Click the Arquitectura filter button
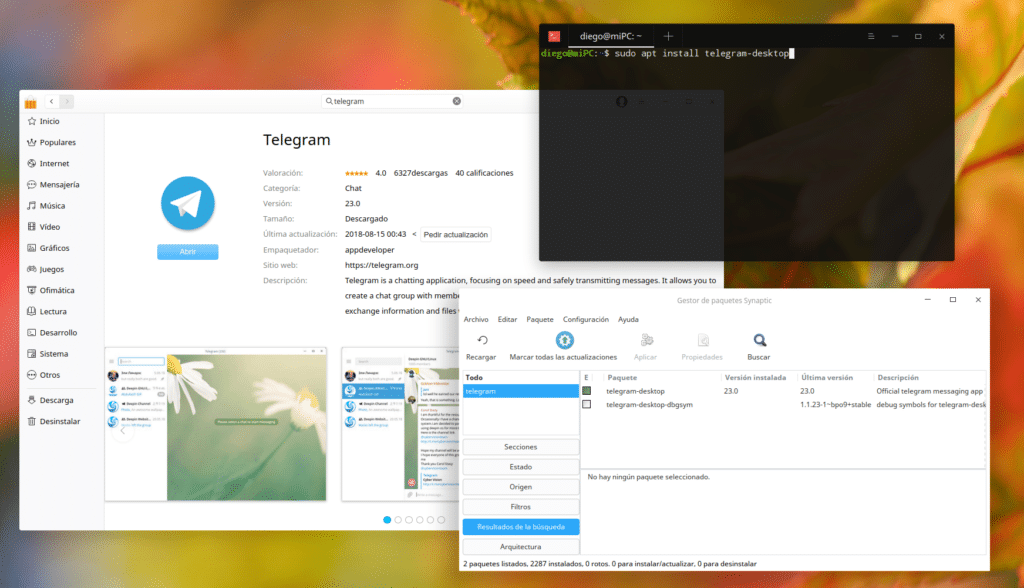 point(520,547)
